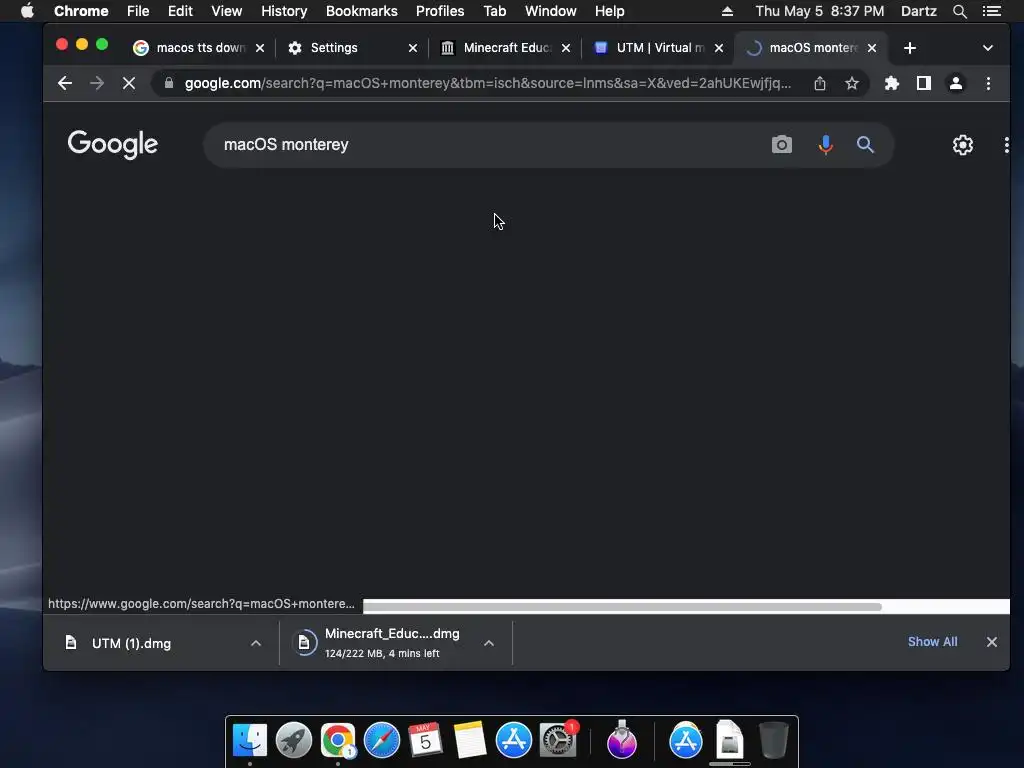1024x768 pixels.
Task: Open Spotlight search in menu bar
Action: pyautogui.click(x=959, y=11)
